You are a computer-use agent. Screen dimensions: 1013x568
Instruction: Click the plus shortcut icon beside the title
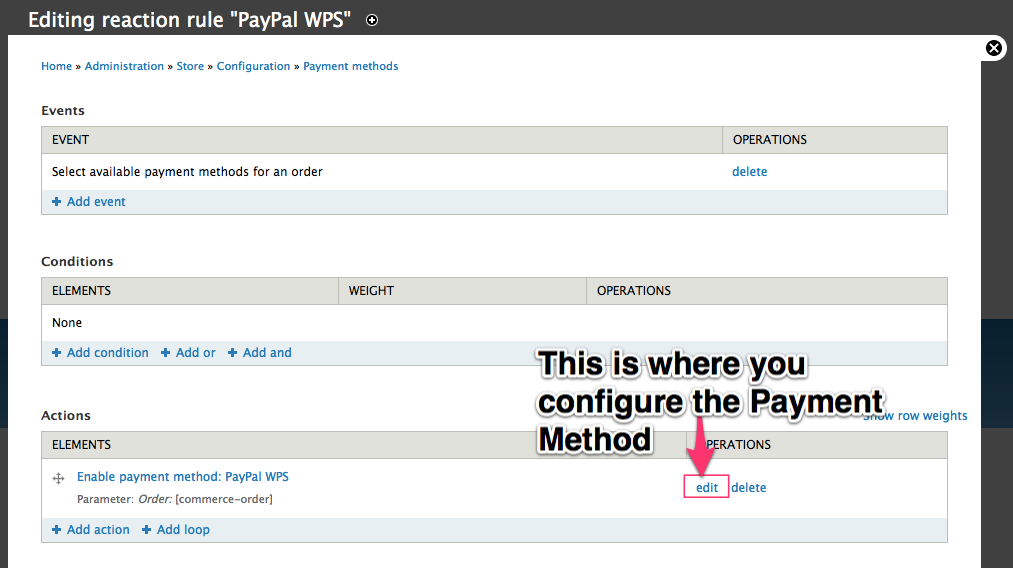(372, 20)
